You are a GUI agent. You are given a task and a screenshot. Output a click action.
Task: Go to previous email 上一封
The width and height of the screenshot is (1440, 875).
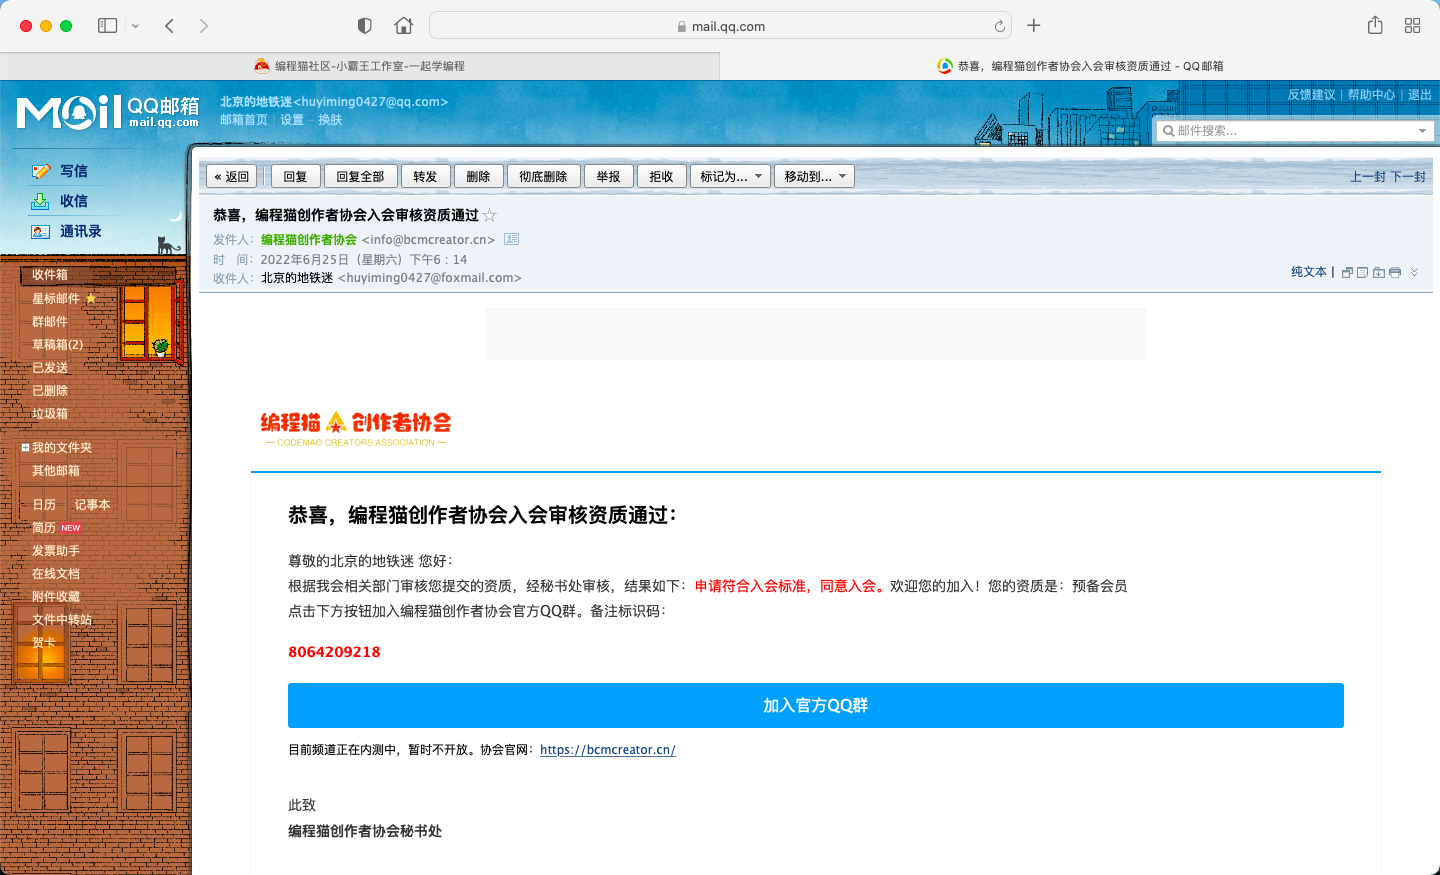[x=1368, y=177]
